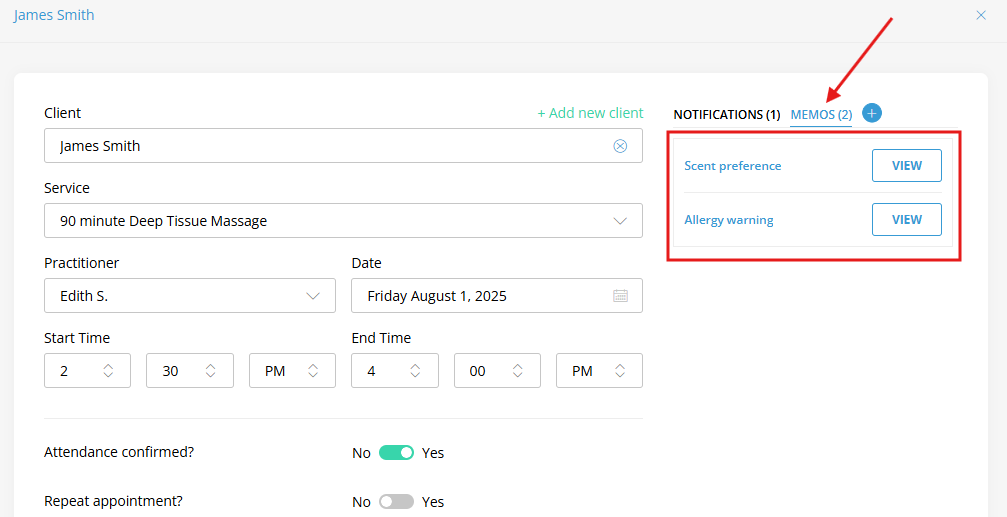Click the Date field Friday August 1, 2025

tap(497, 296)
